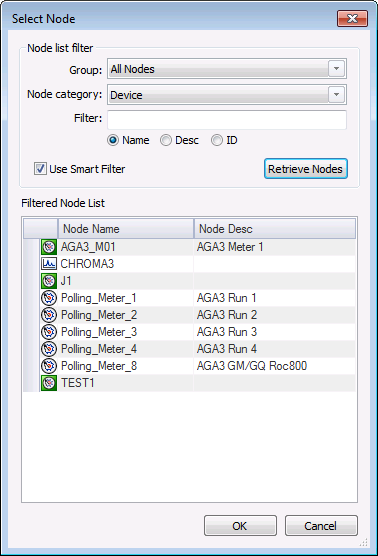Click the CHROMA3 chromatograph icon

click(49, 264)
